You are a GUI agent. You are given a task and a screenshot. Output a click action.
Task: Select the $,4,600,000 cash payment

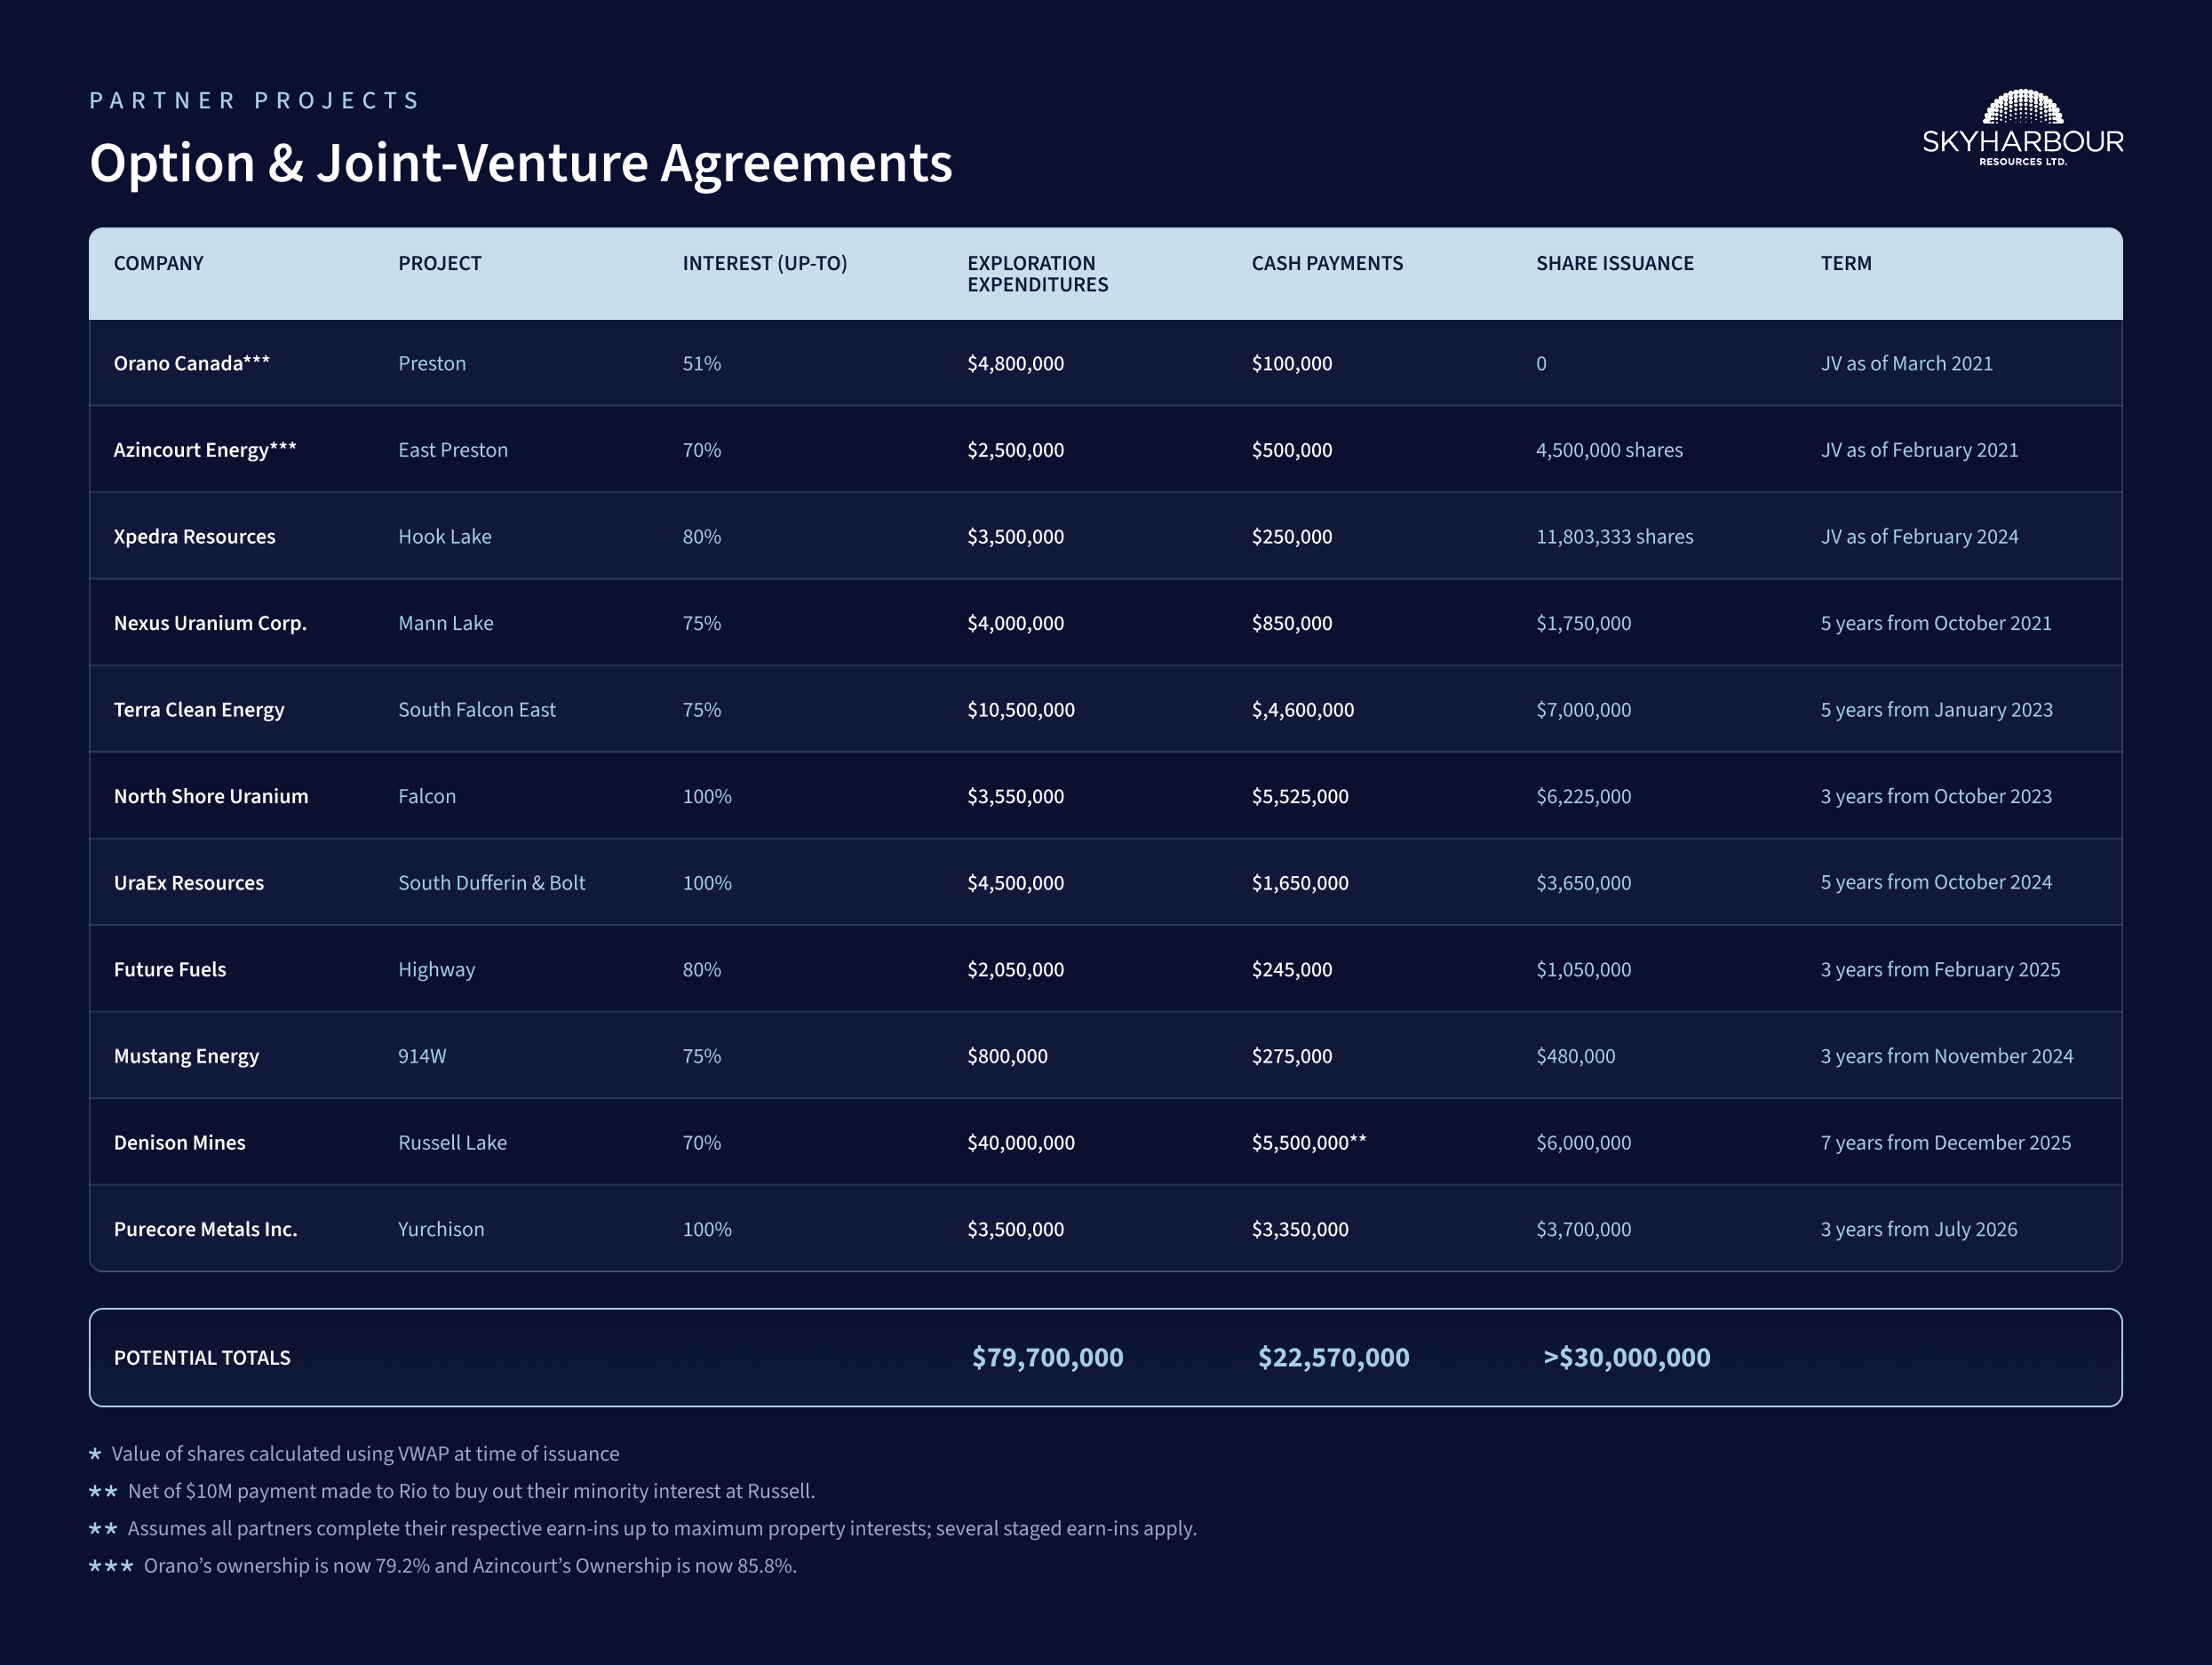(x=1303, y=710)
